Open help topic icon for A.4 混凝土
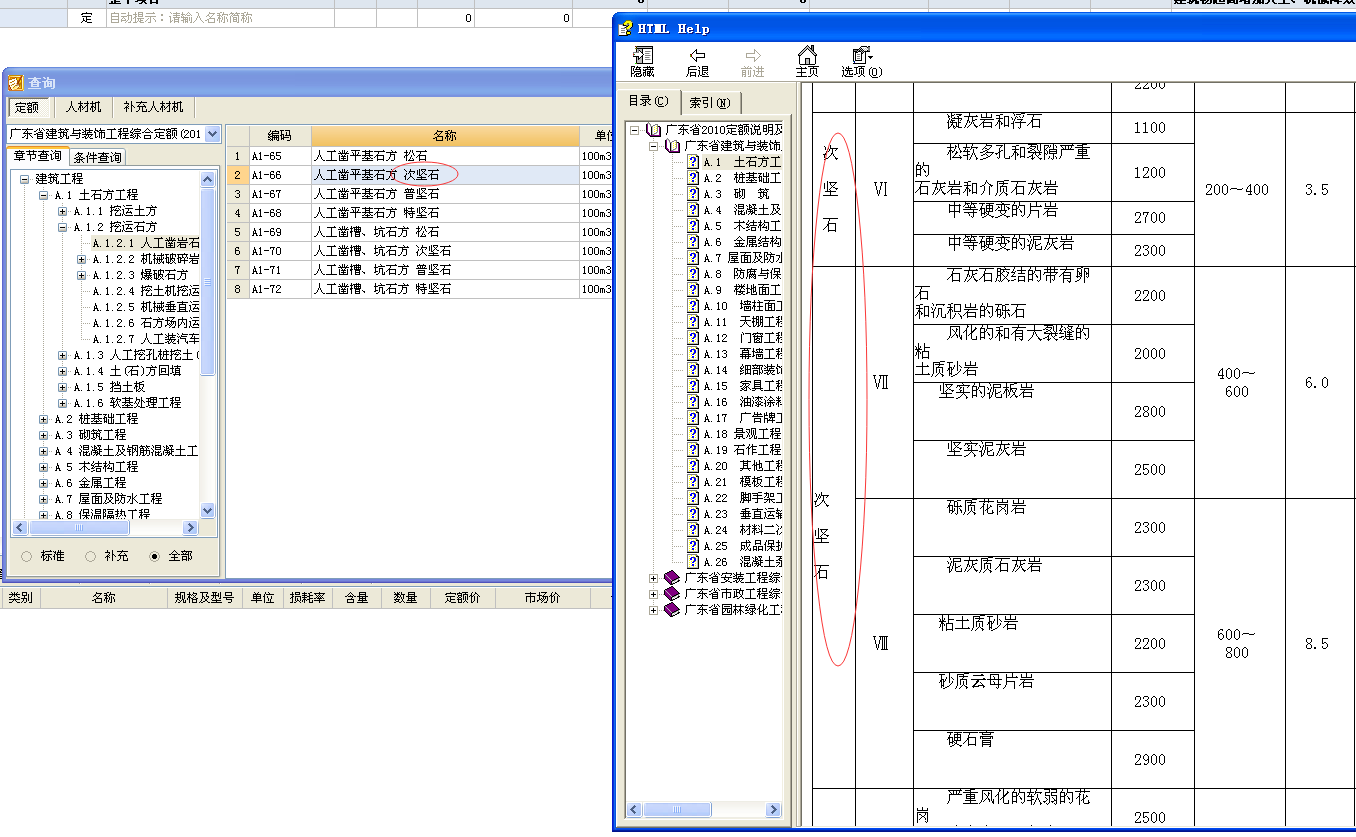The height and width of the screenshot is (837, 1356). 693,210
